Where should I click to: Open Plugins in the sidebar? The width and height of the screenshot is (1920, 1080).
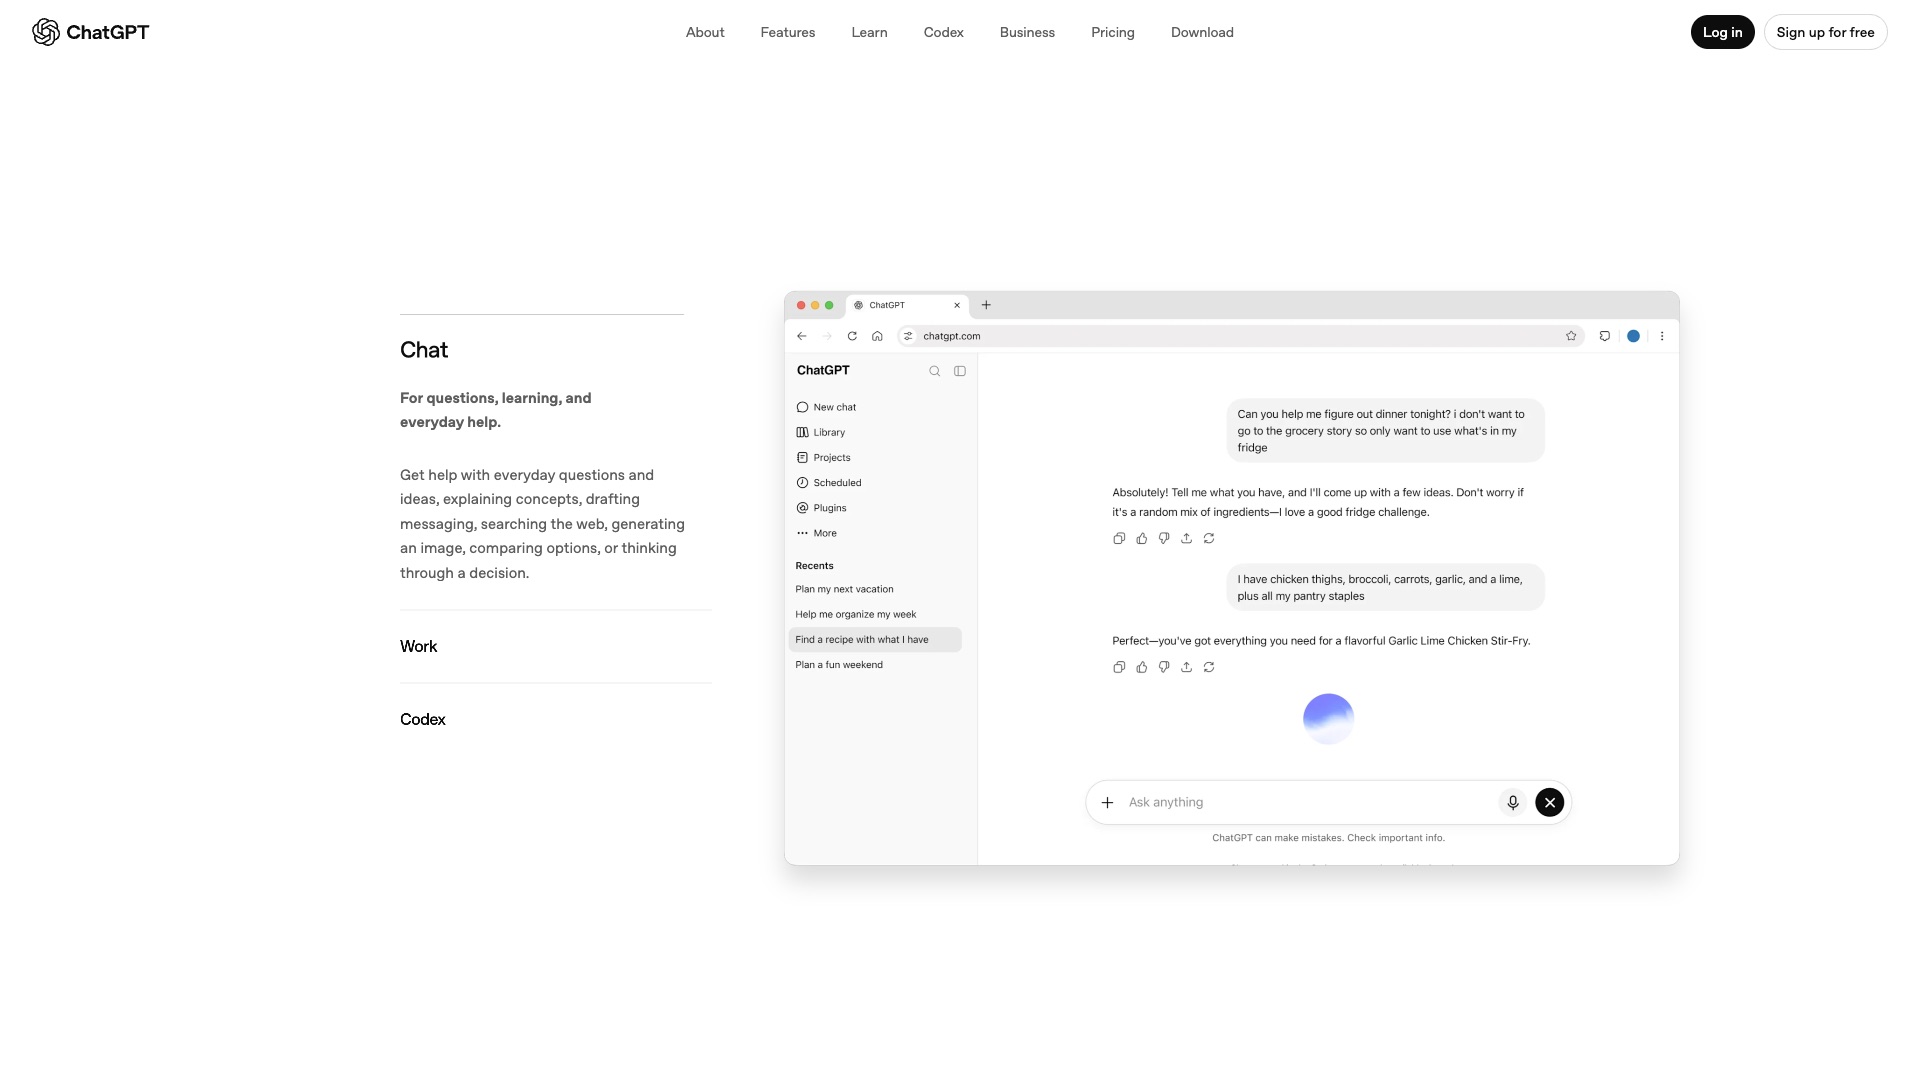821,508
